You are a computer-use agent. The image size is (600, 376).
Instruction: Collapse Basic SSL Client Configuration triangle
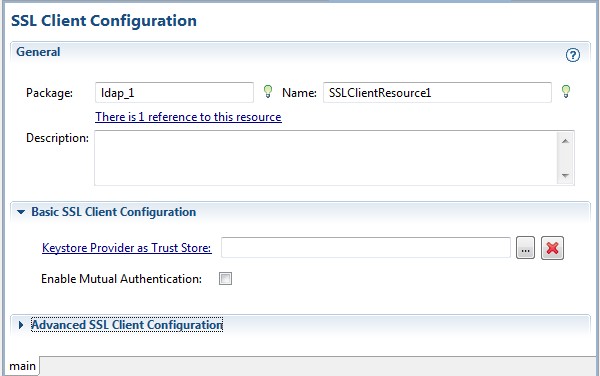pyautogui.click(x=21, y=212)
